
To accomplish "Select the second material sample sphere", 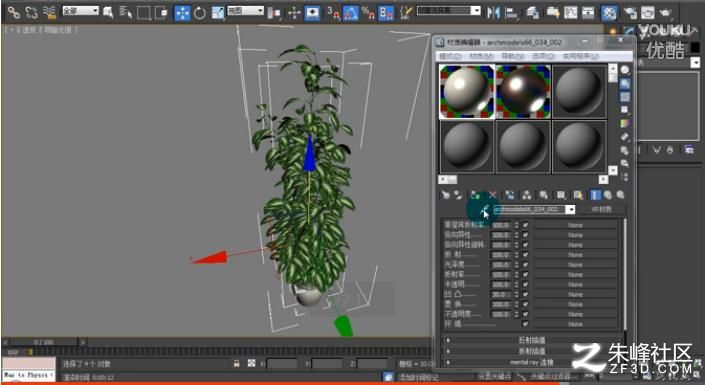I will click(x=523, y=91).
